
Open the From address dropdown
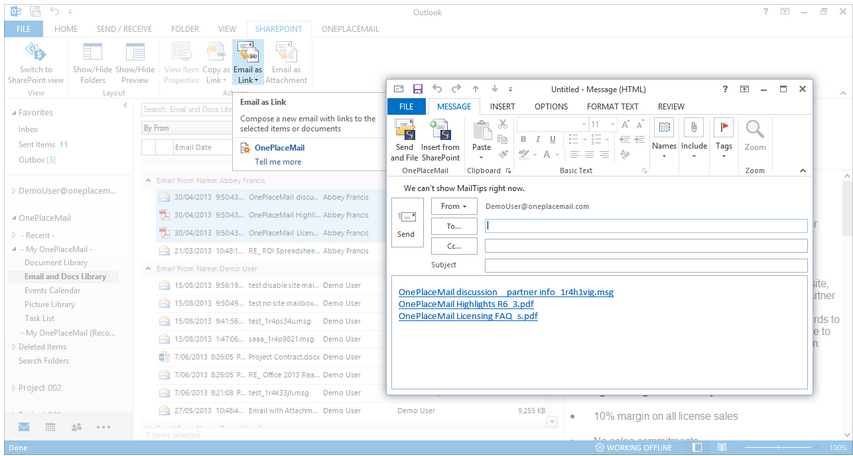[x=454, y=206]
